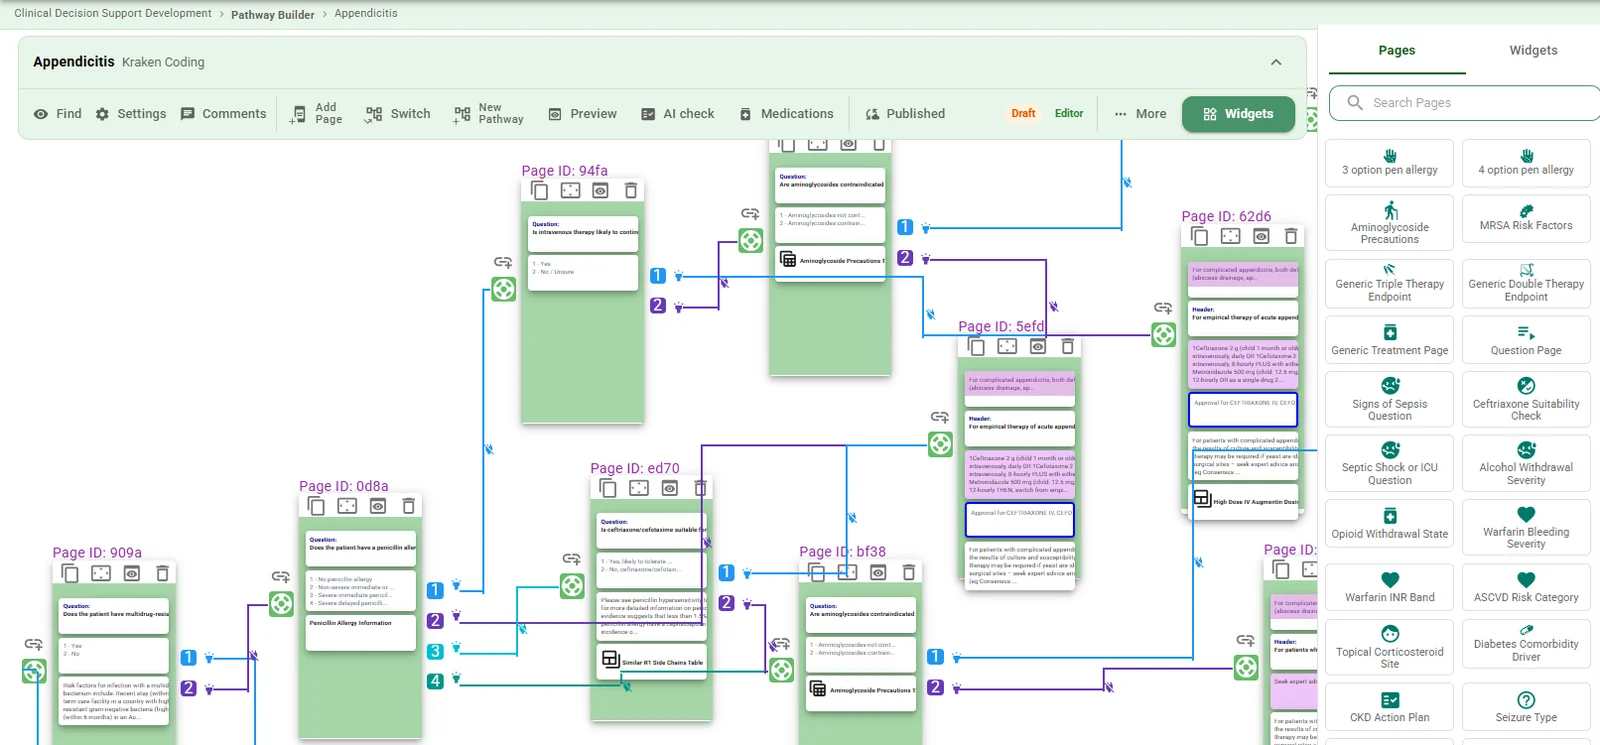Go to Pathway Builder in the breadcrumb

click(273, 15)
